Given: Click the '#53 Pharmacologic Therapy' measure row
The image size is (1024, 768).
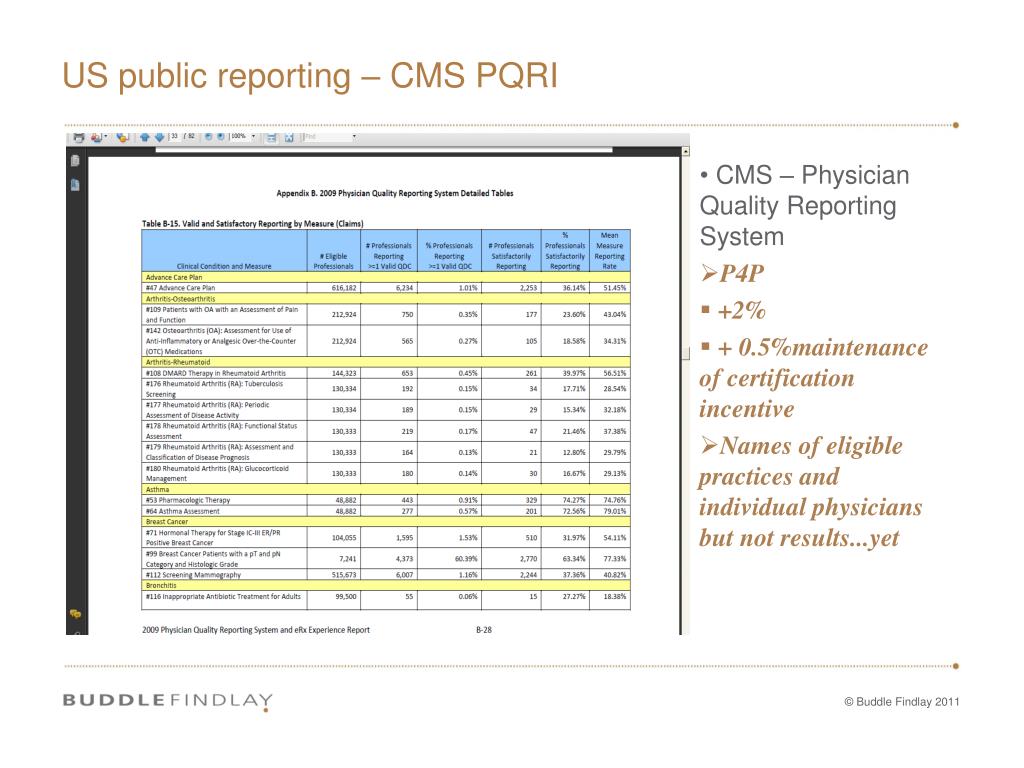Looking at the screenshot, I should pyautogui.click(x=386, y=500).
